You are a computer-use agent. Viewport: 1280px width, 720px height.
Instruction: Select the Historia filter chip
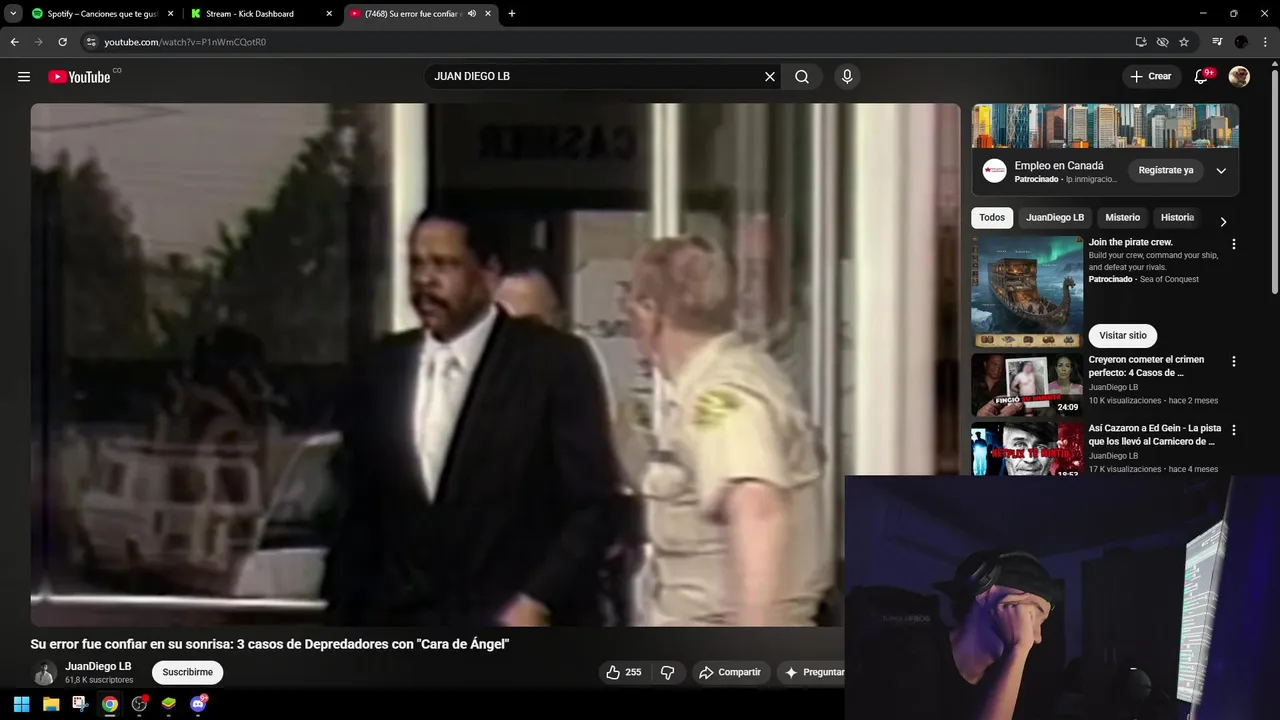coord(1177,218)
